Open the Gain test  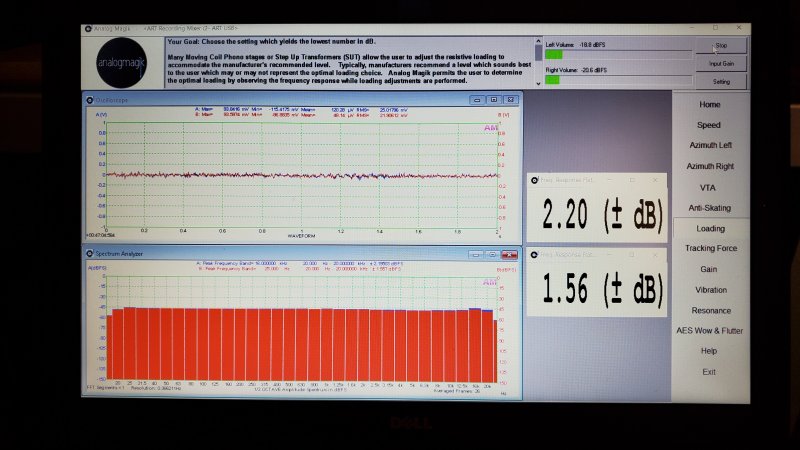point(708,269)
